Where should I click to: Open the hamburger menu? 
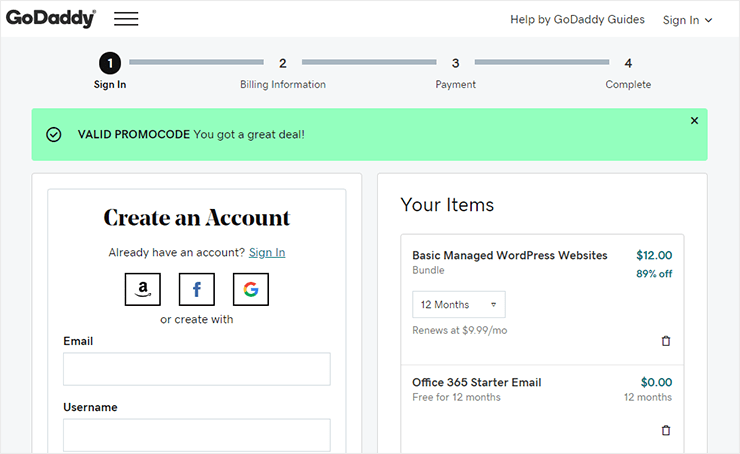[126, 18]
